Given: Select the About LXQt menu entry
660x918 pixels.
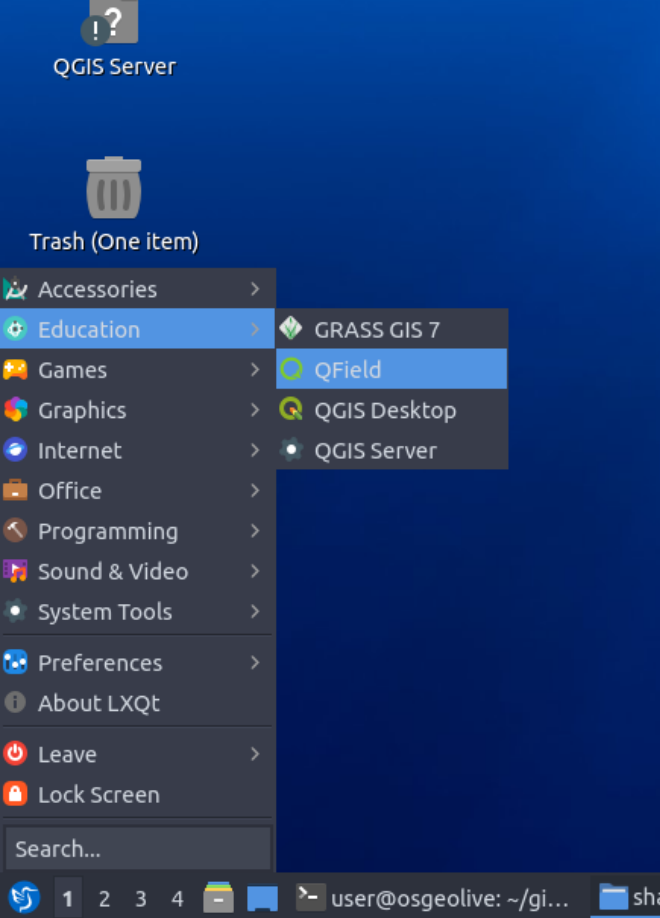Looking at the screenshot, I should 138,703.
